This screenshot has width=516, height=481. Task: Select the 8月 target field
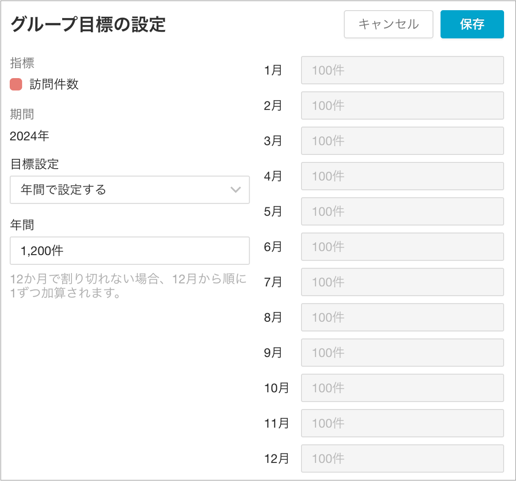(402, 317)
